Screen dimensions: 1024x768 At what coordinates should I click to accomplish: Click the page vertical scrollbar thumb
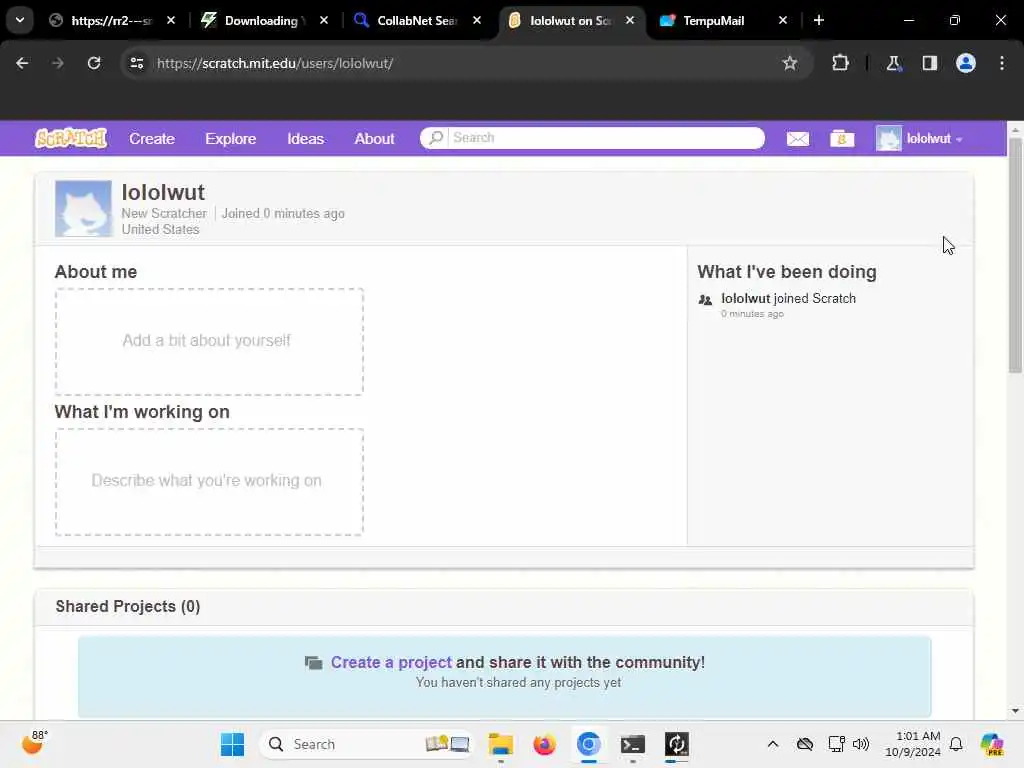point(1015,255)
